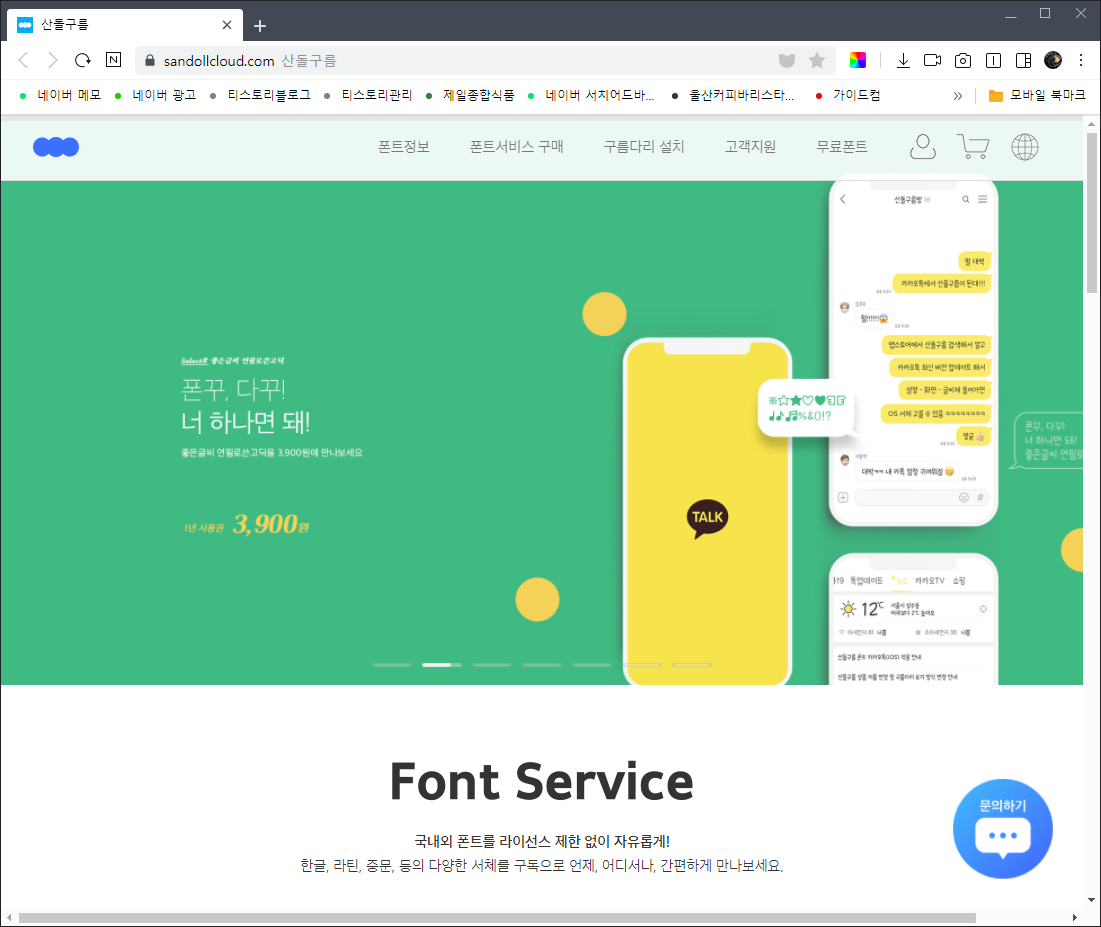The height and width of the screenshot is (927, 1101).
Task: Select the first carousel slide indicator
Action: pos(392,664)
